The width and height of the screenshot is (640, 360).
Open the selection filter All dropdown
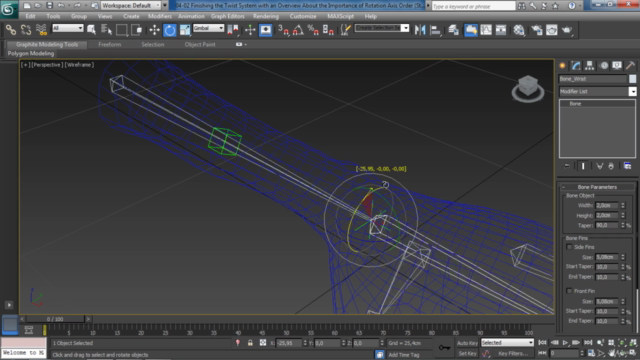coord(68,28)
